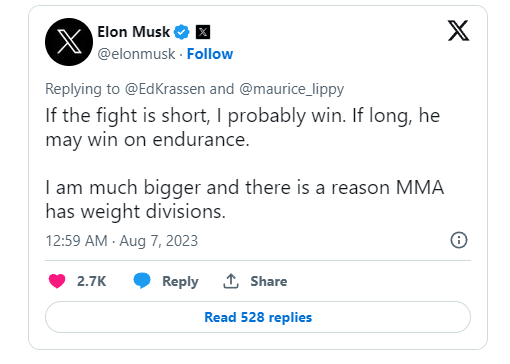The width and height of the screenshot is (510, 364).
Task: Click the small black X affiliation badge
Action: point(203,32)
